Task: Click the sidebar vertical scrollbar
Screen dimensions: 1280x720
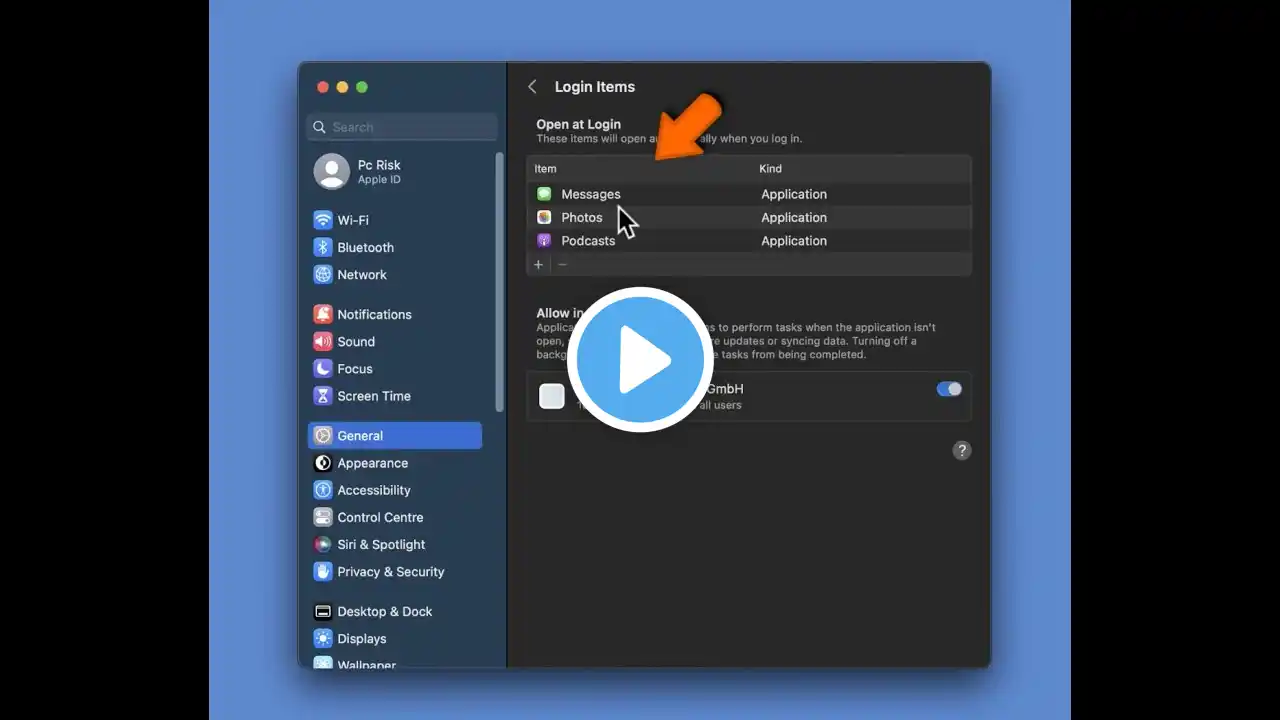Action: [499, 281]
